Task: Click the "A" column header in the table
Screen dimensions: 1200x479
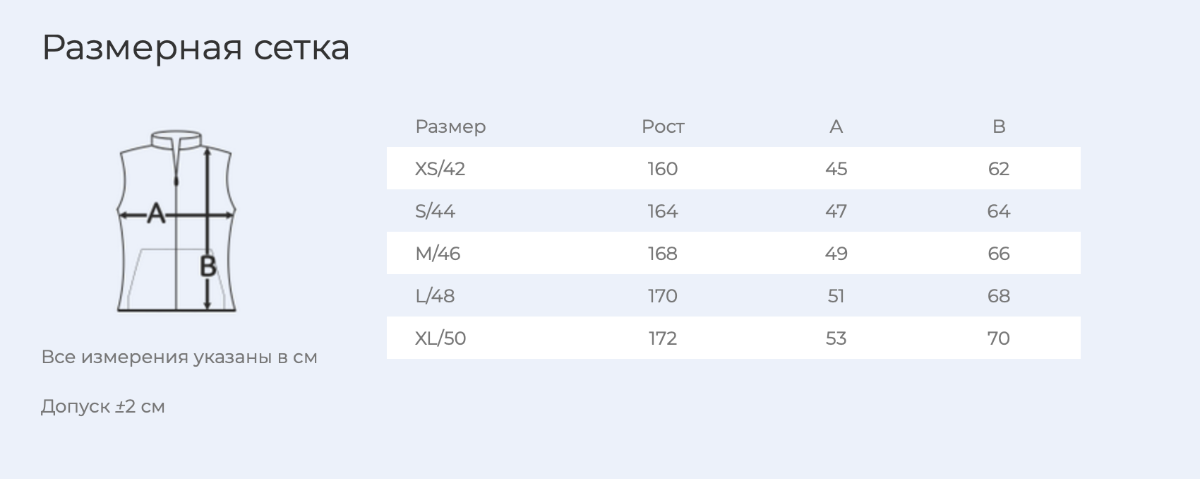Action: point(836,127)
